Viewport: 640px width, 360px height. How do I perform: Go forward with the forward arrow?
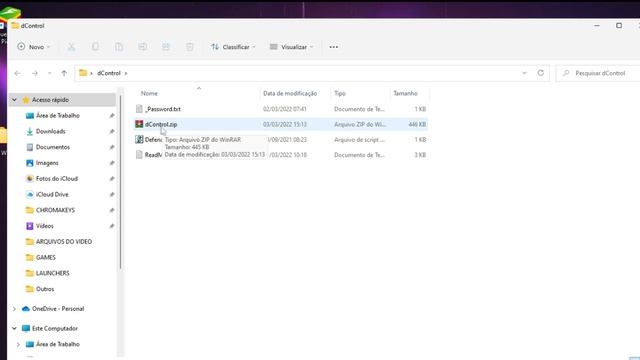point(35,73)
